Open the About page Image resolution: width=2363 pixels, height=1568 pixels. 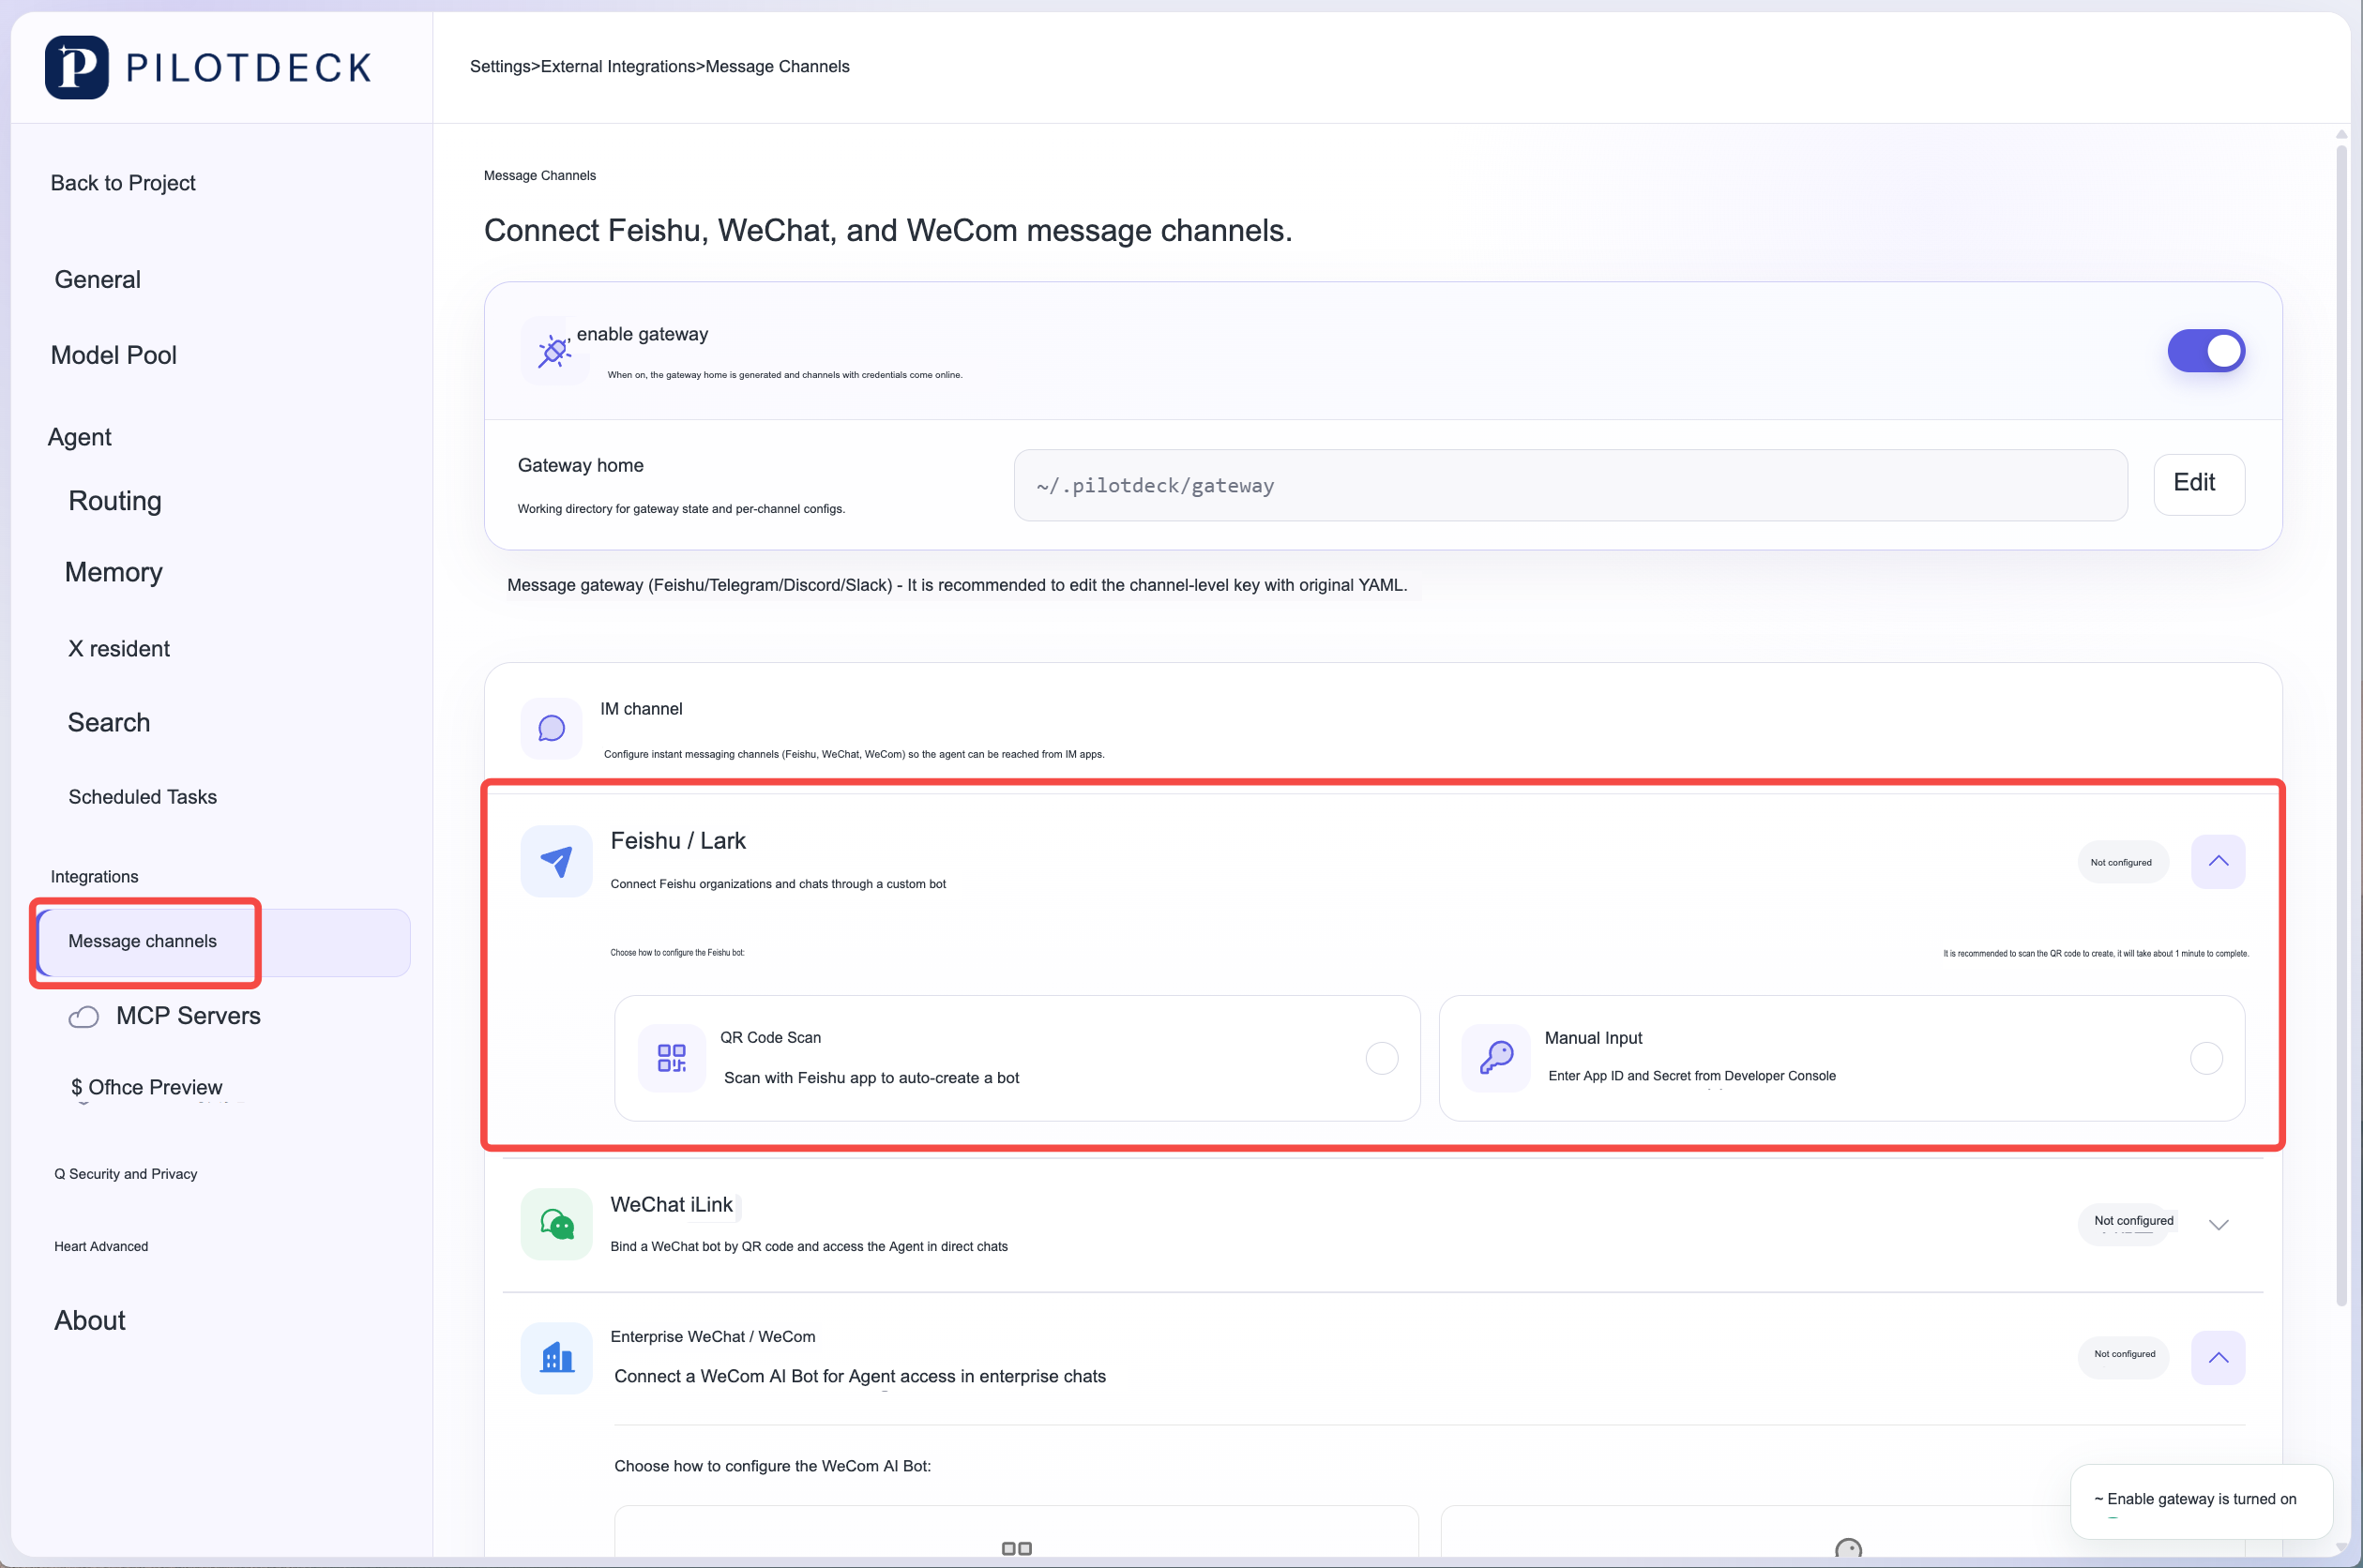(x=89, y=1321)
